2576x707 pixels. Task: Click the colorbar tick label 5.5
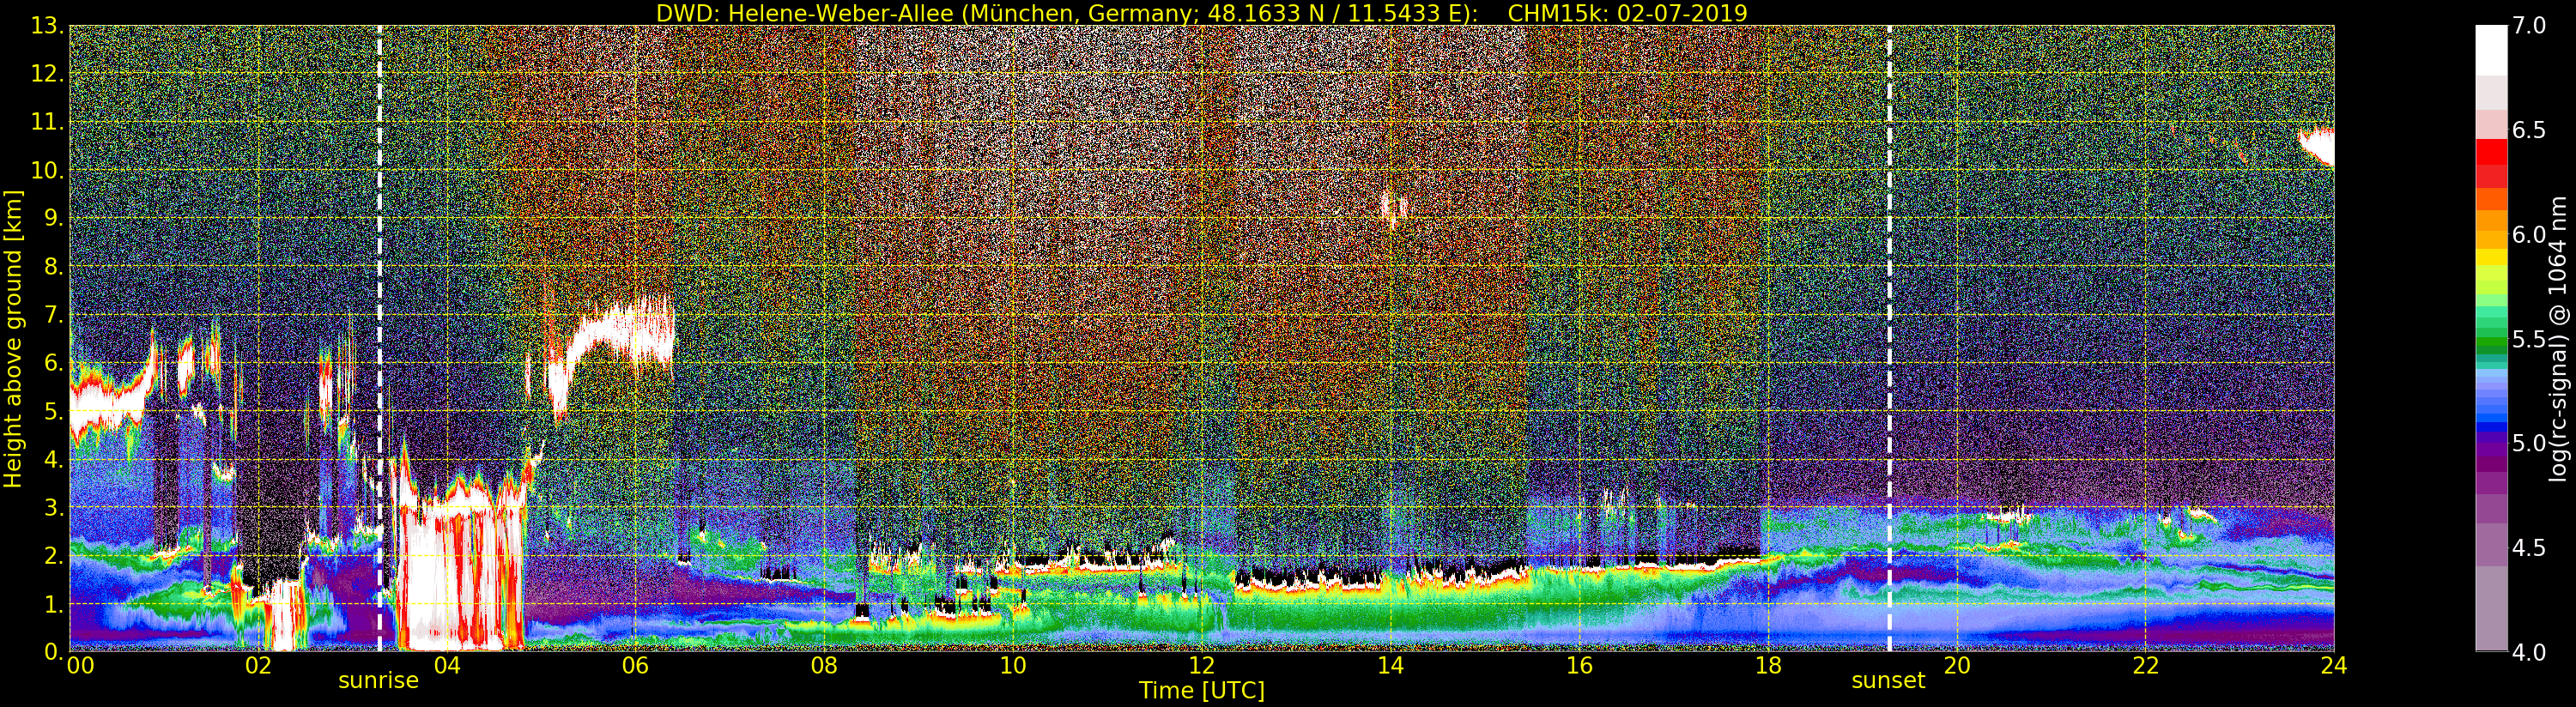(2529, 339)
